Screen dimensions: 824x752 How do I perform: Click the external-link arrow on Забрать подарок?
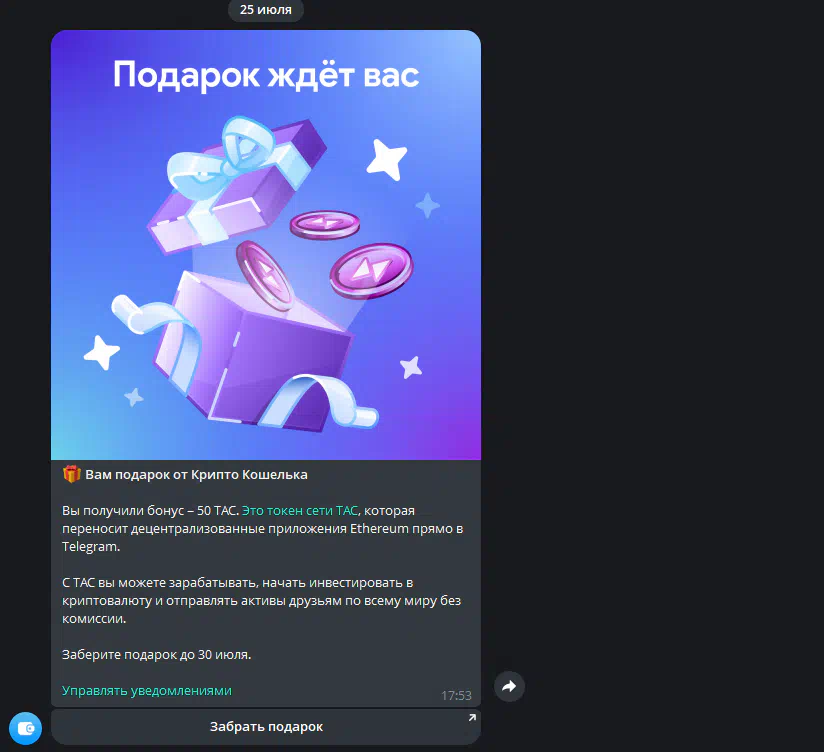[472, 718]
